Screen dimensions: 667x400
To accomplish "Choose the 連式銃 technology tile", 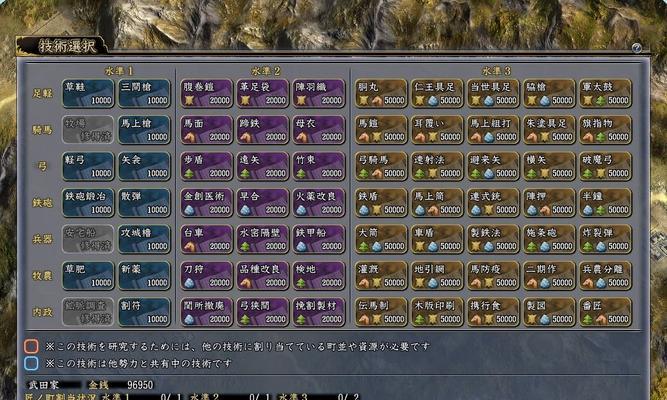I will [x=493, y=203].
